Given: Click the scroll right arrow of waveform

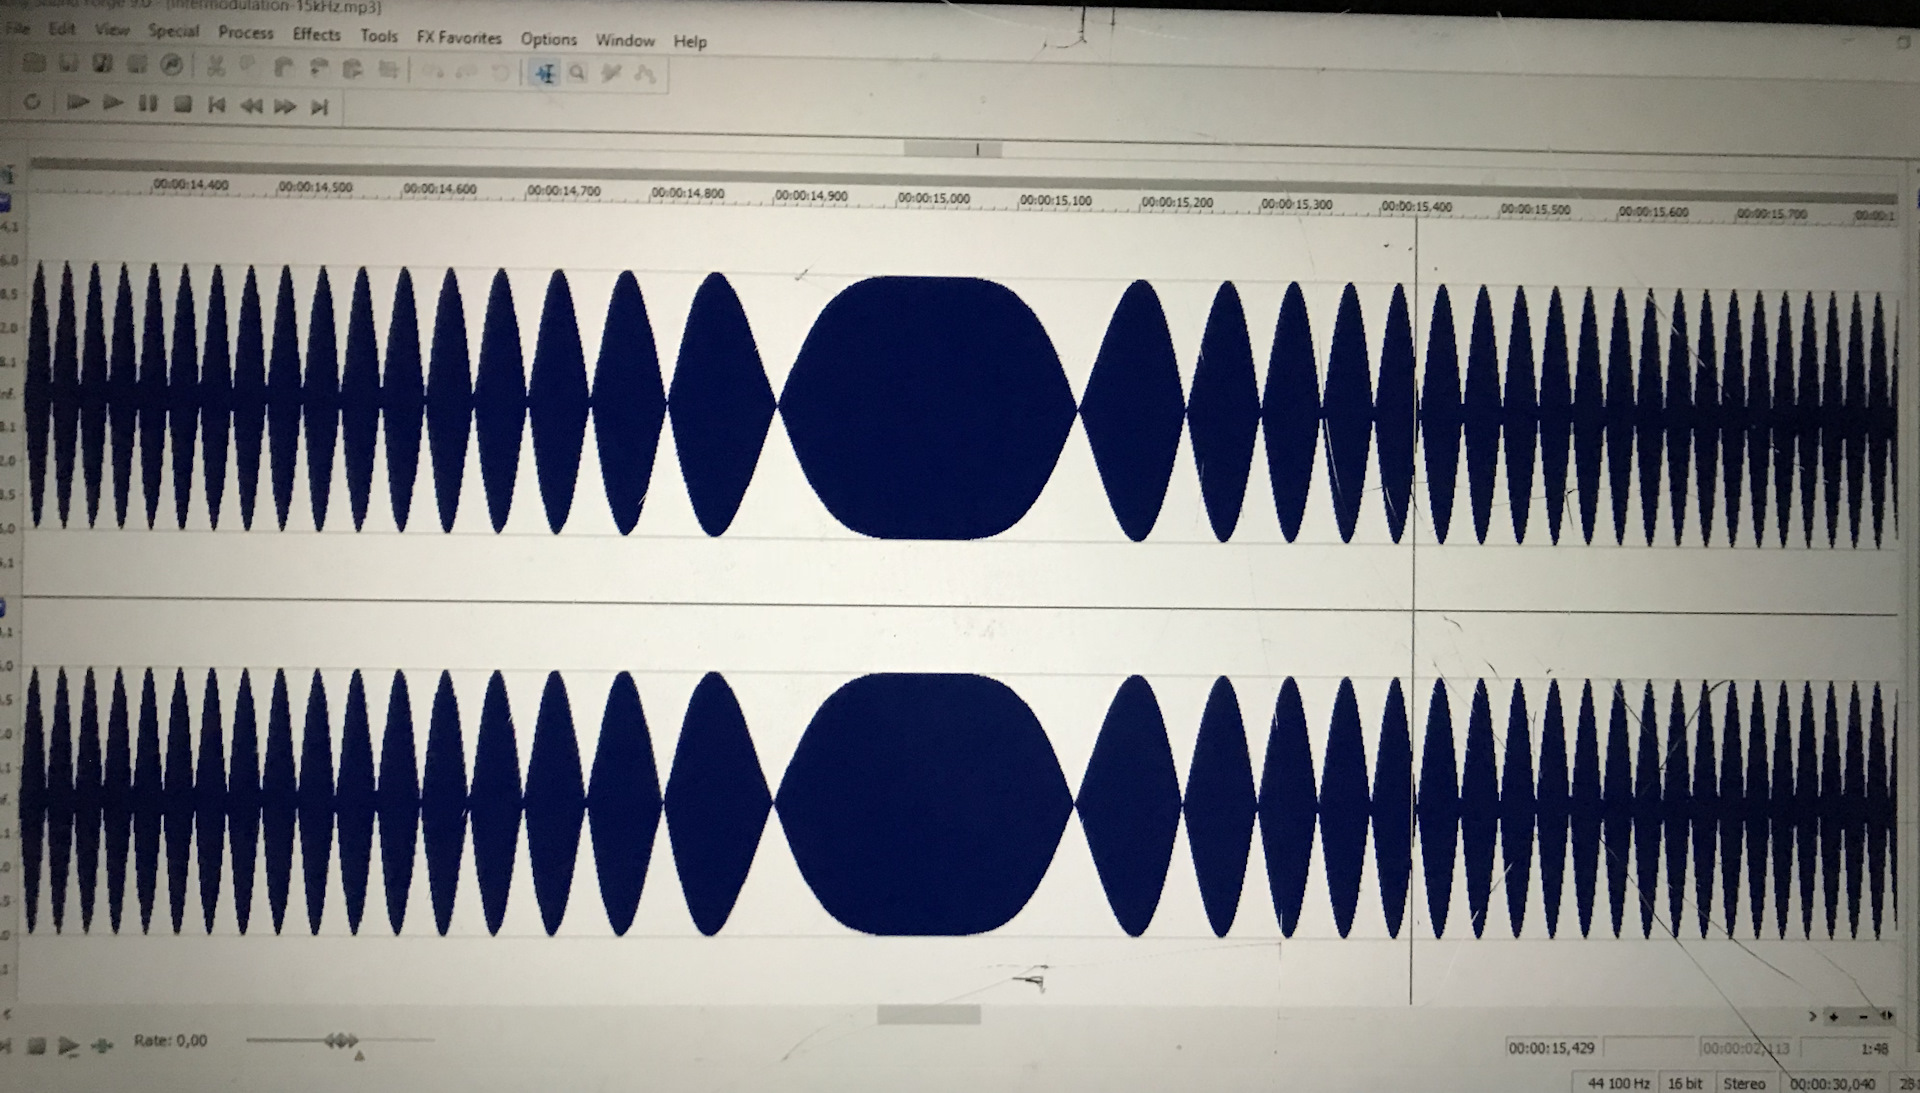Looking at the screenshot, I should pos(1812,1016).
